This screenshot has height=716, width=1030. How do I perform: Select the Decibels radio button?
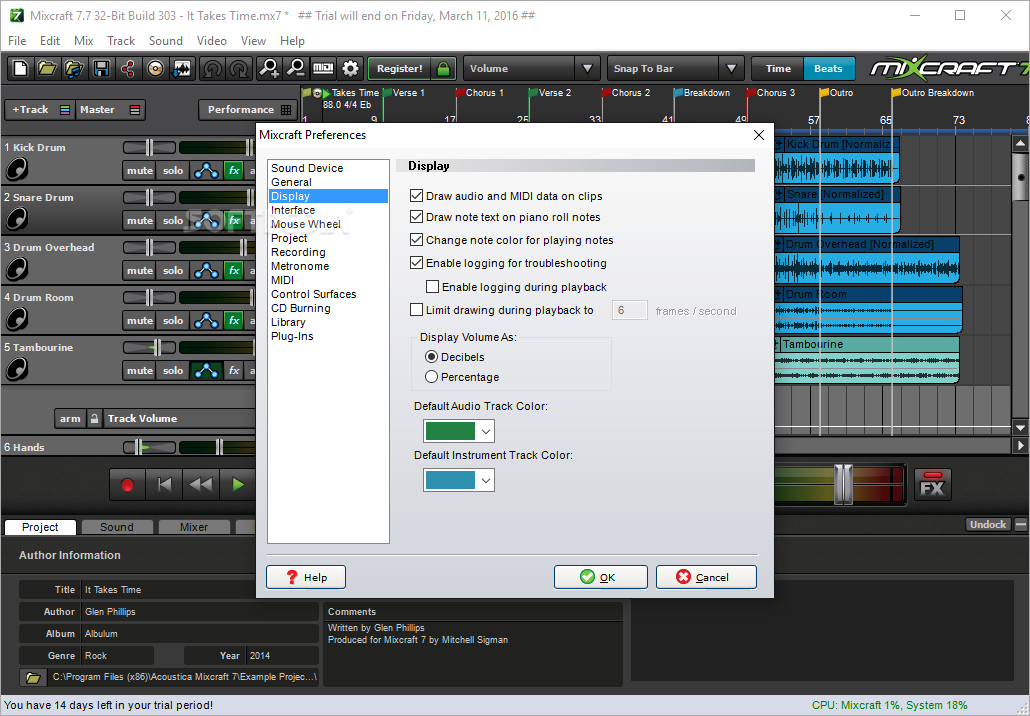(x=431, y=357)
